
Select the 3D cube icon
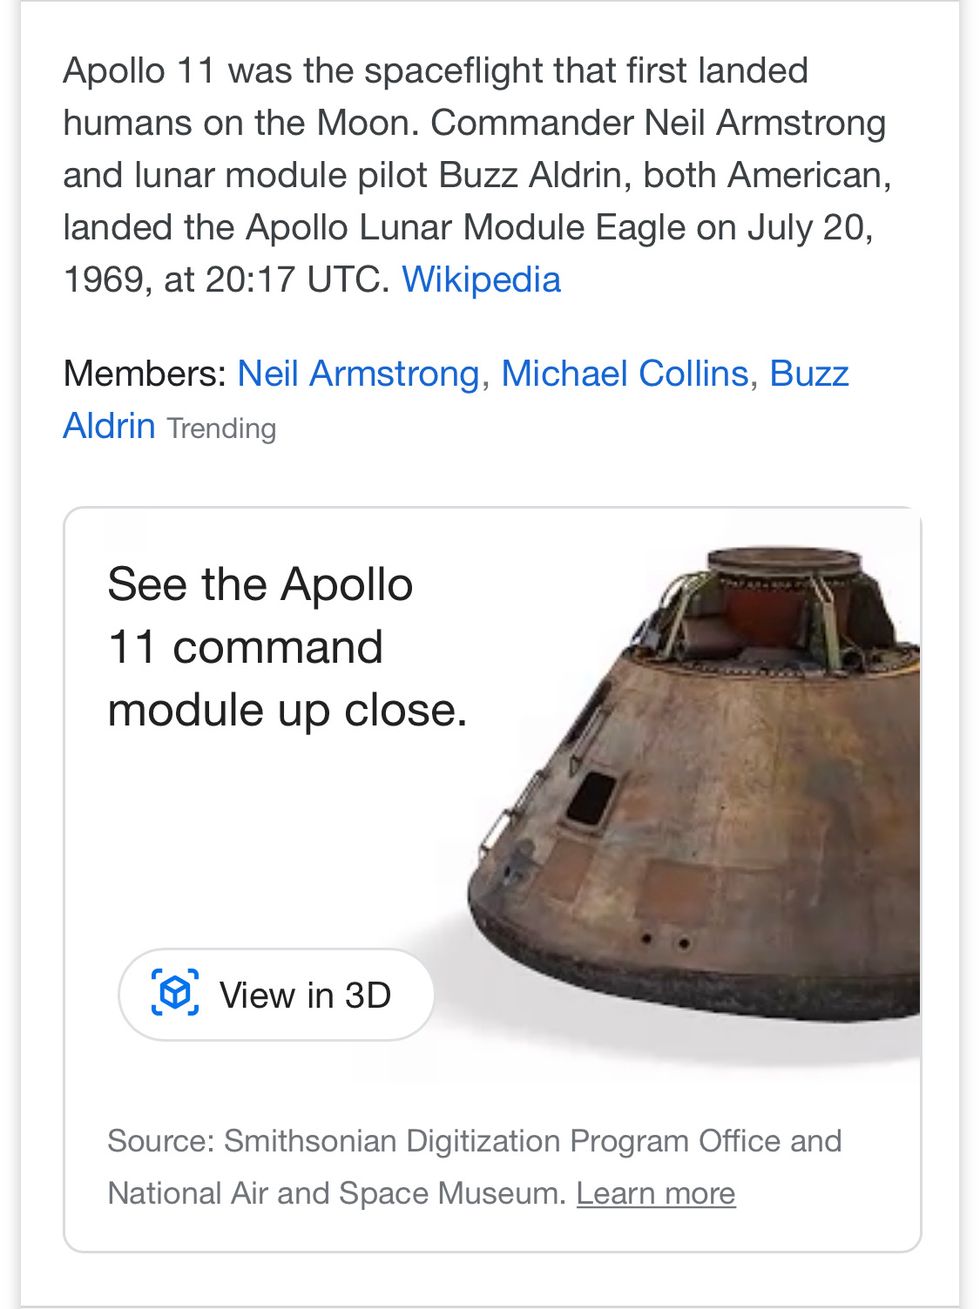click(175, 992)
